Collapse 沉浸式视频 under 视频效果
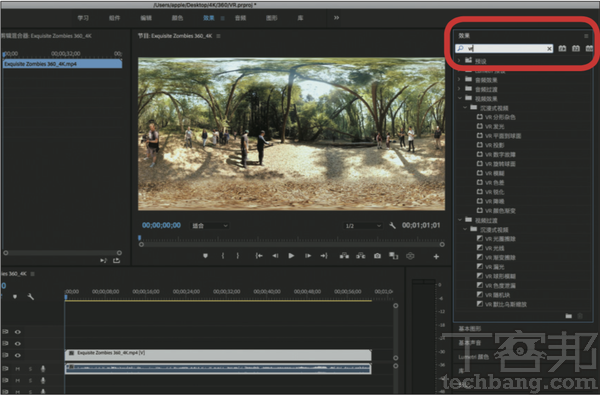The height and width of the screenshot is (395, 600). [x=465, y=108]
